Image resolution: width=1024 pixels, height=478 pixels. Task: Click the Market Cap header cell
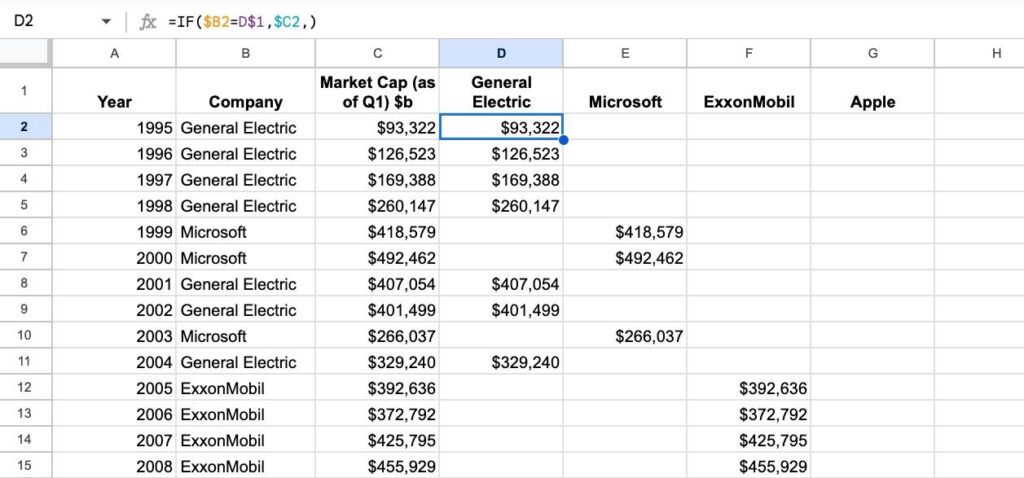[x=377, y=92]
